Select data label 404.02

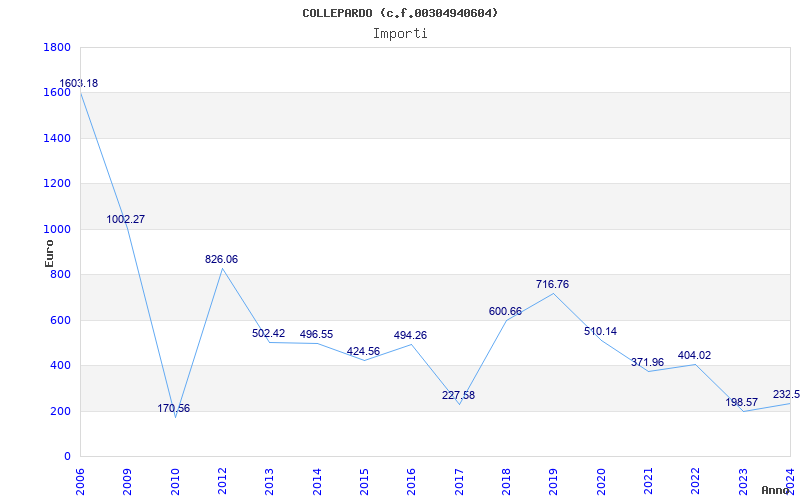pos(694,355)
